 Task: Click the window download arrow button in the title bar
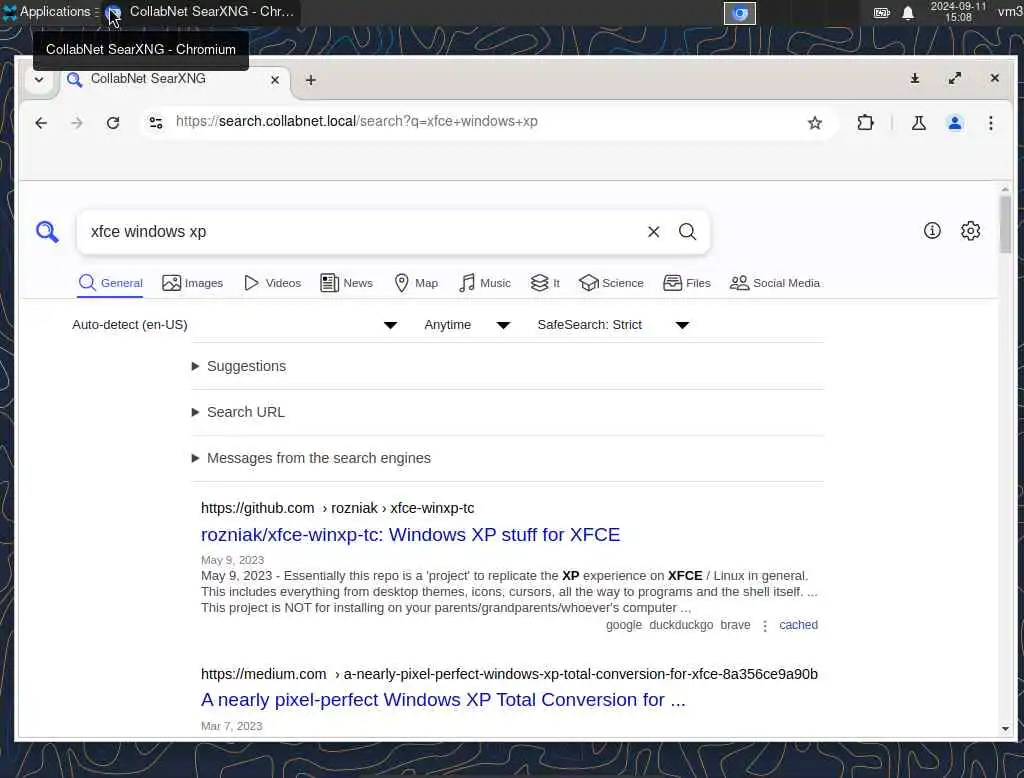(914, 78)
